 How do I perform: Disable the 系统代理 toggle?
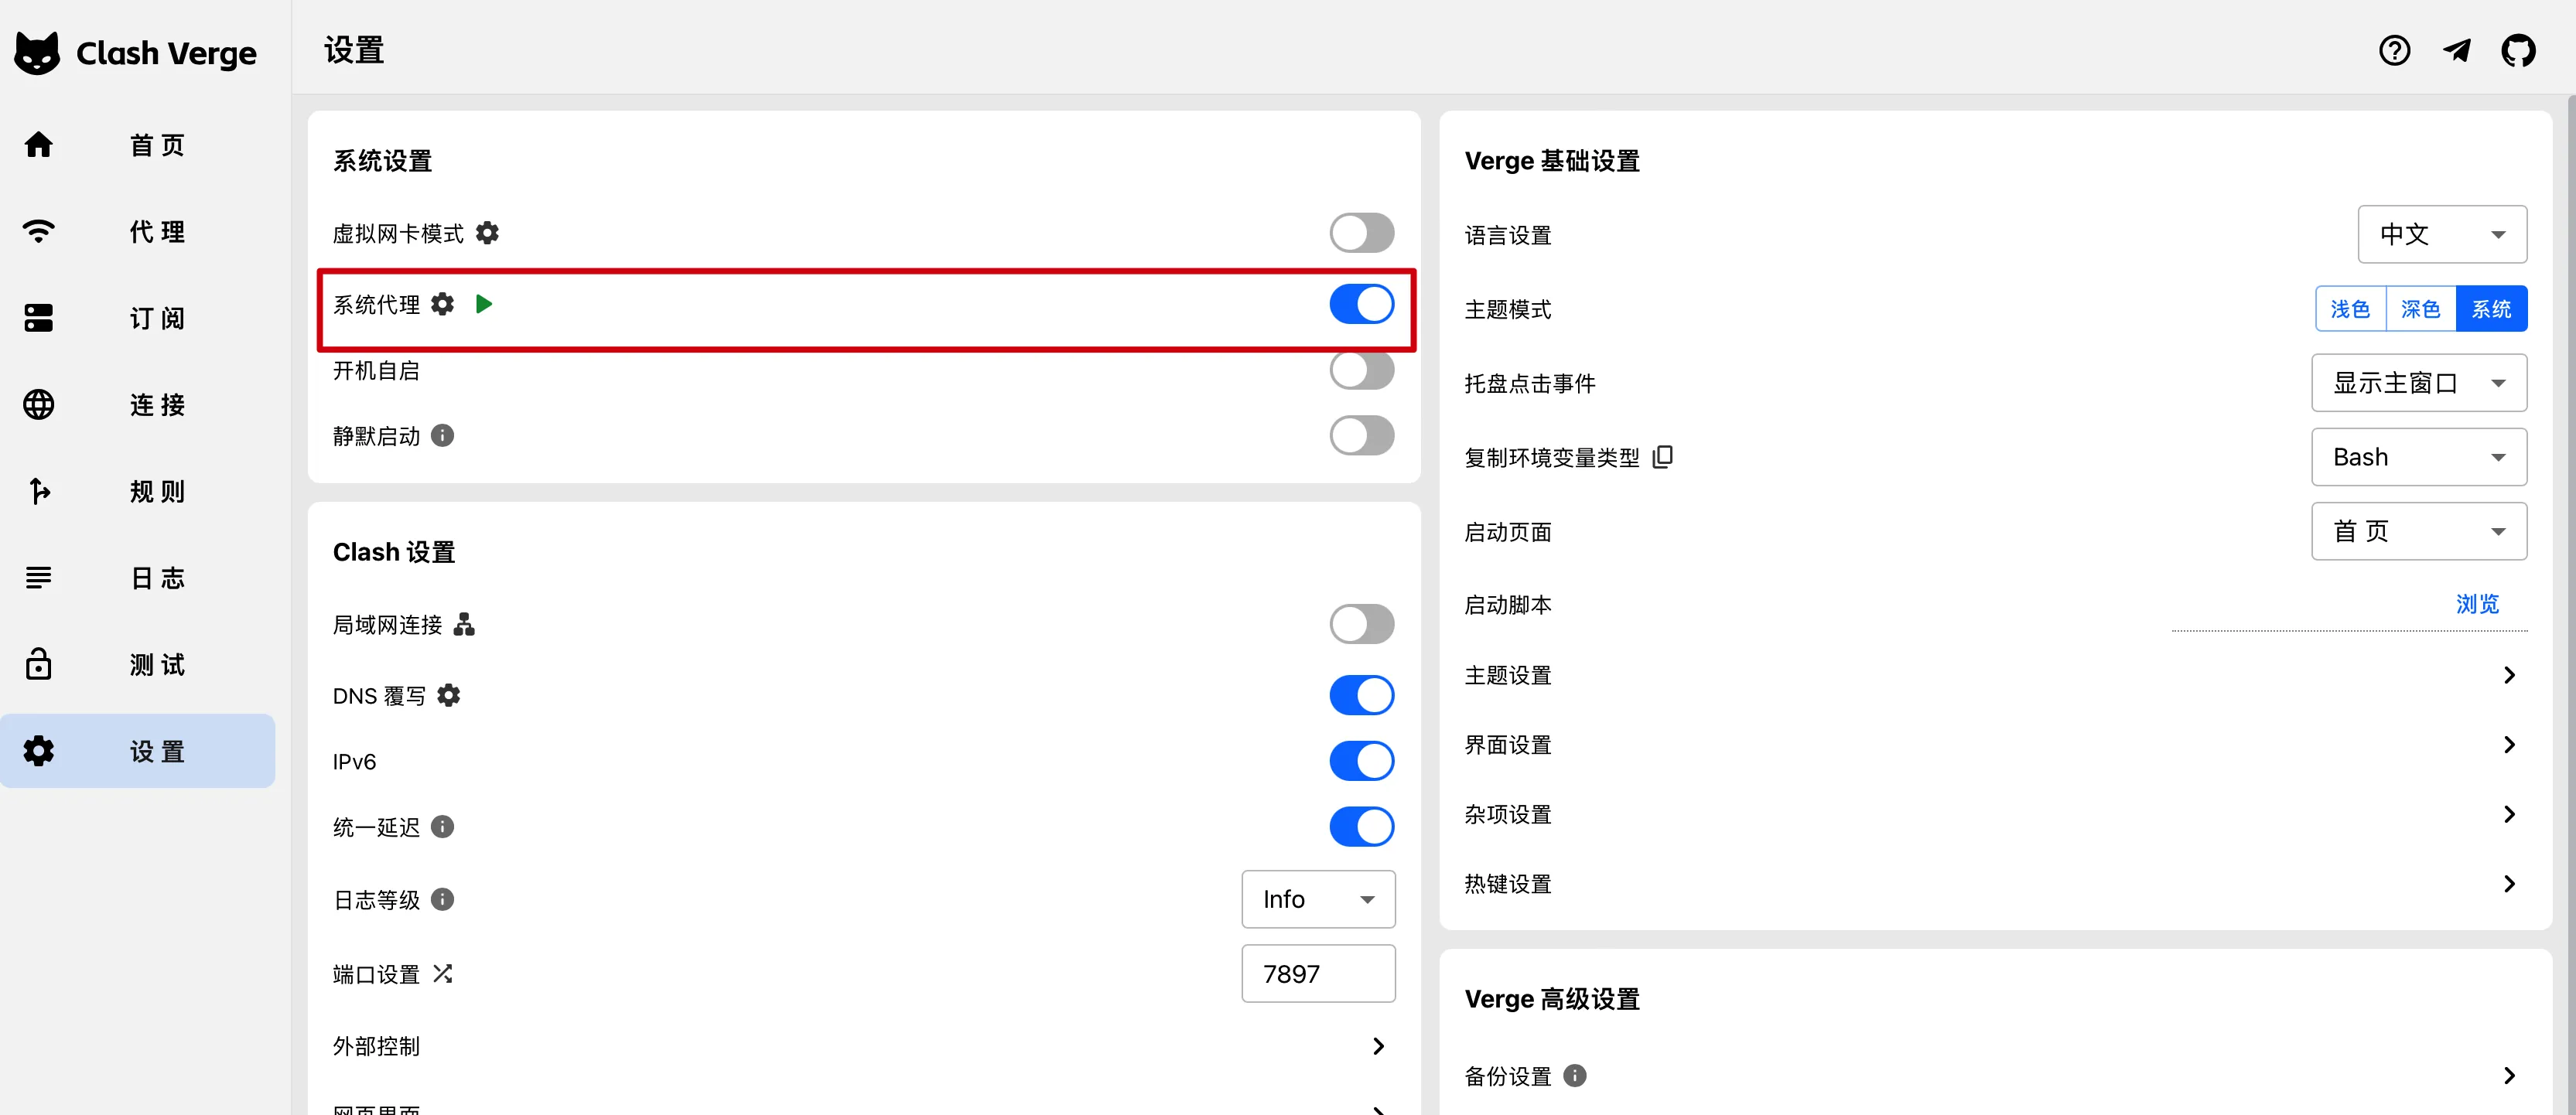pyautogui.click(x=1362, y=304)
